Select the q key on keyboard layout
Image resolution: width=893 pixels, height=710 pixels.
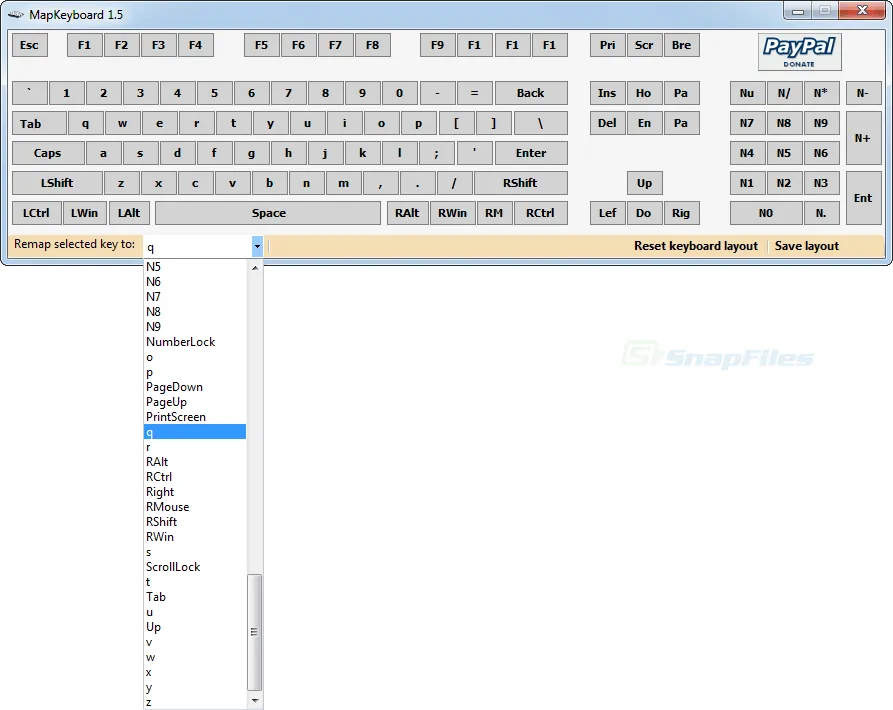(85, 124)
